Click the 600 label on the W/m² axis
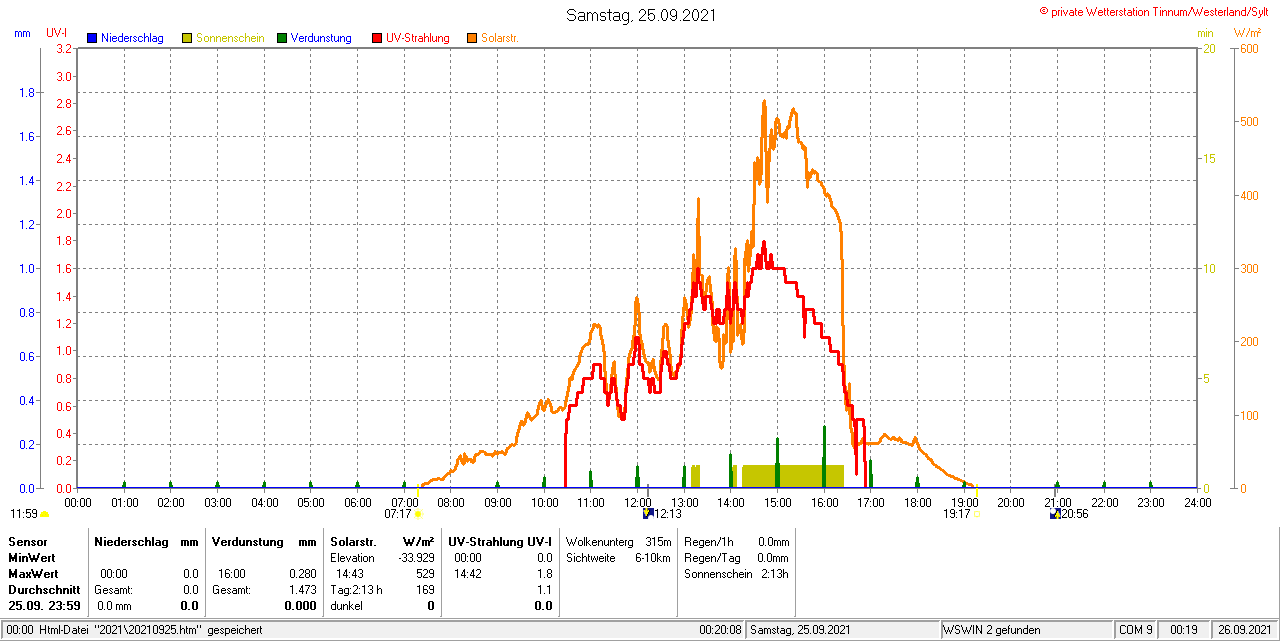The image size is (1280, 641). (1249, 49)
